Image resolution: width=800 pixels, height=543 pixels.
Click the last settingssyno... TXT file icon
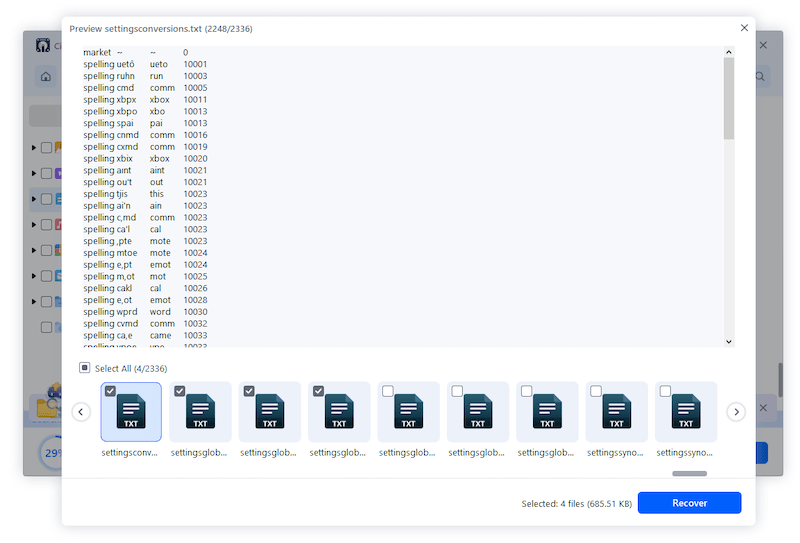[x=686, y=412]
